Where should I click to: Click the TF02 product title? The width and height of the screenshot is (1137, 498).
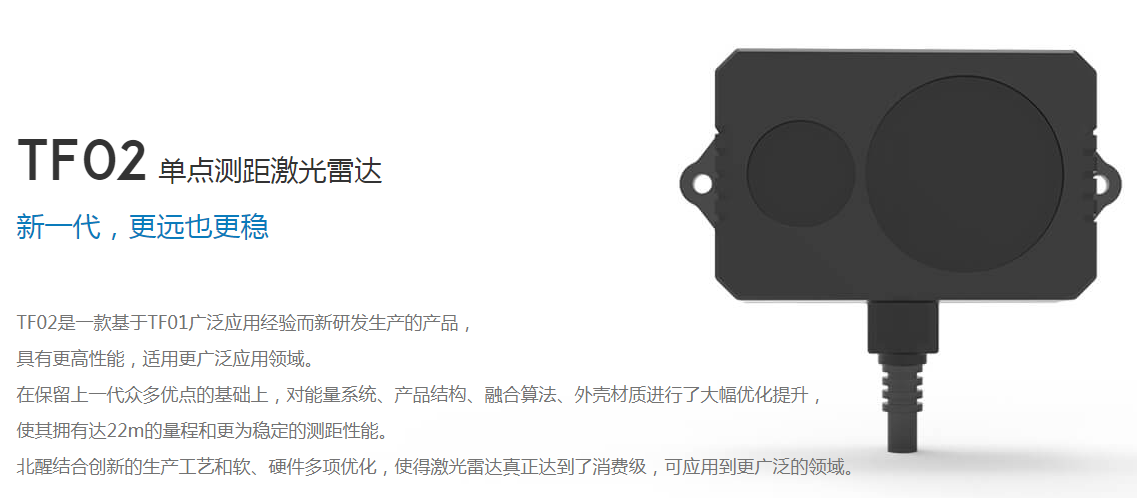pos(82,162)
